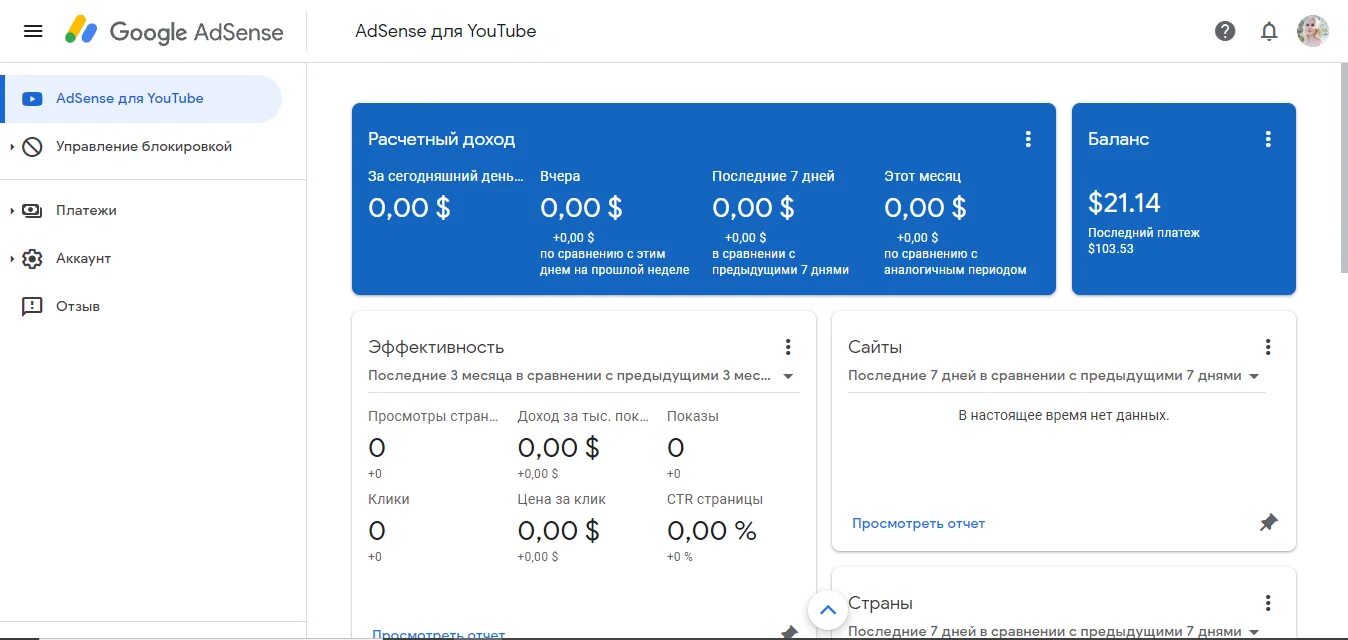Click the round scroll-up chevron button
The width and height of the screenshot is (1348, 640).
coord(827,609)
